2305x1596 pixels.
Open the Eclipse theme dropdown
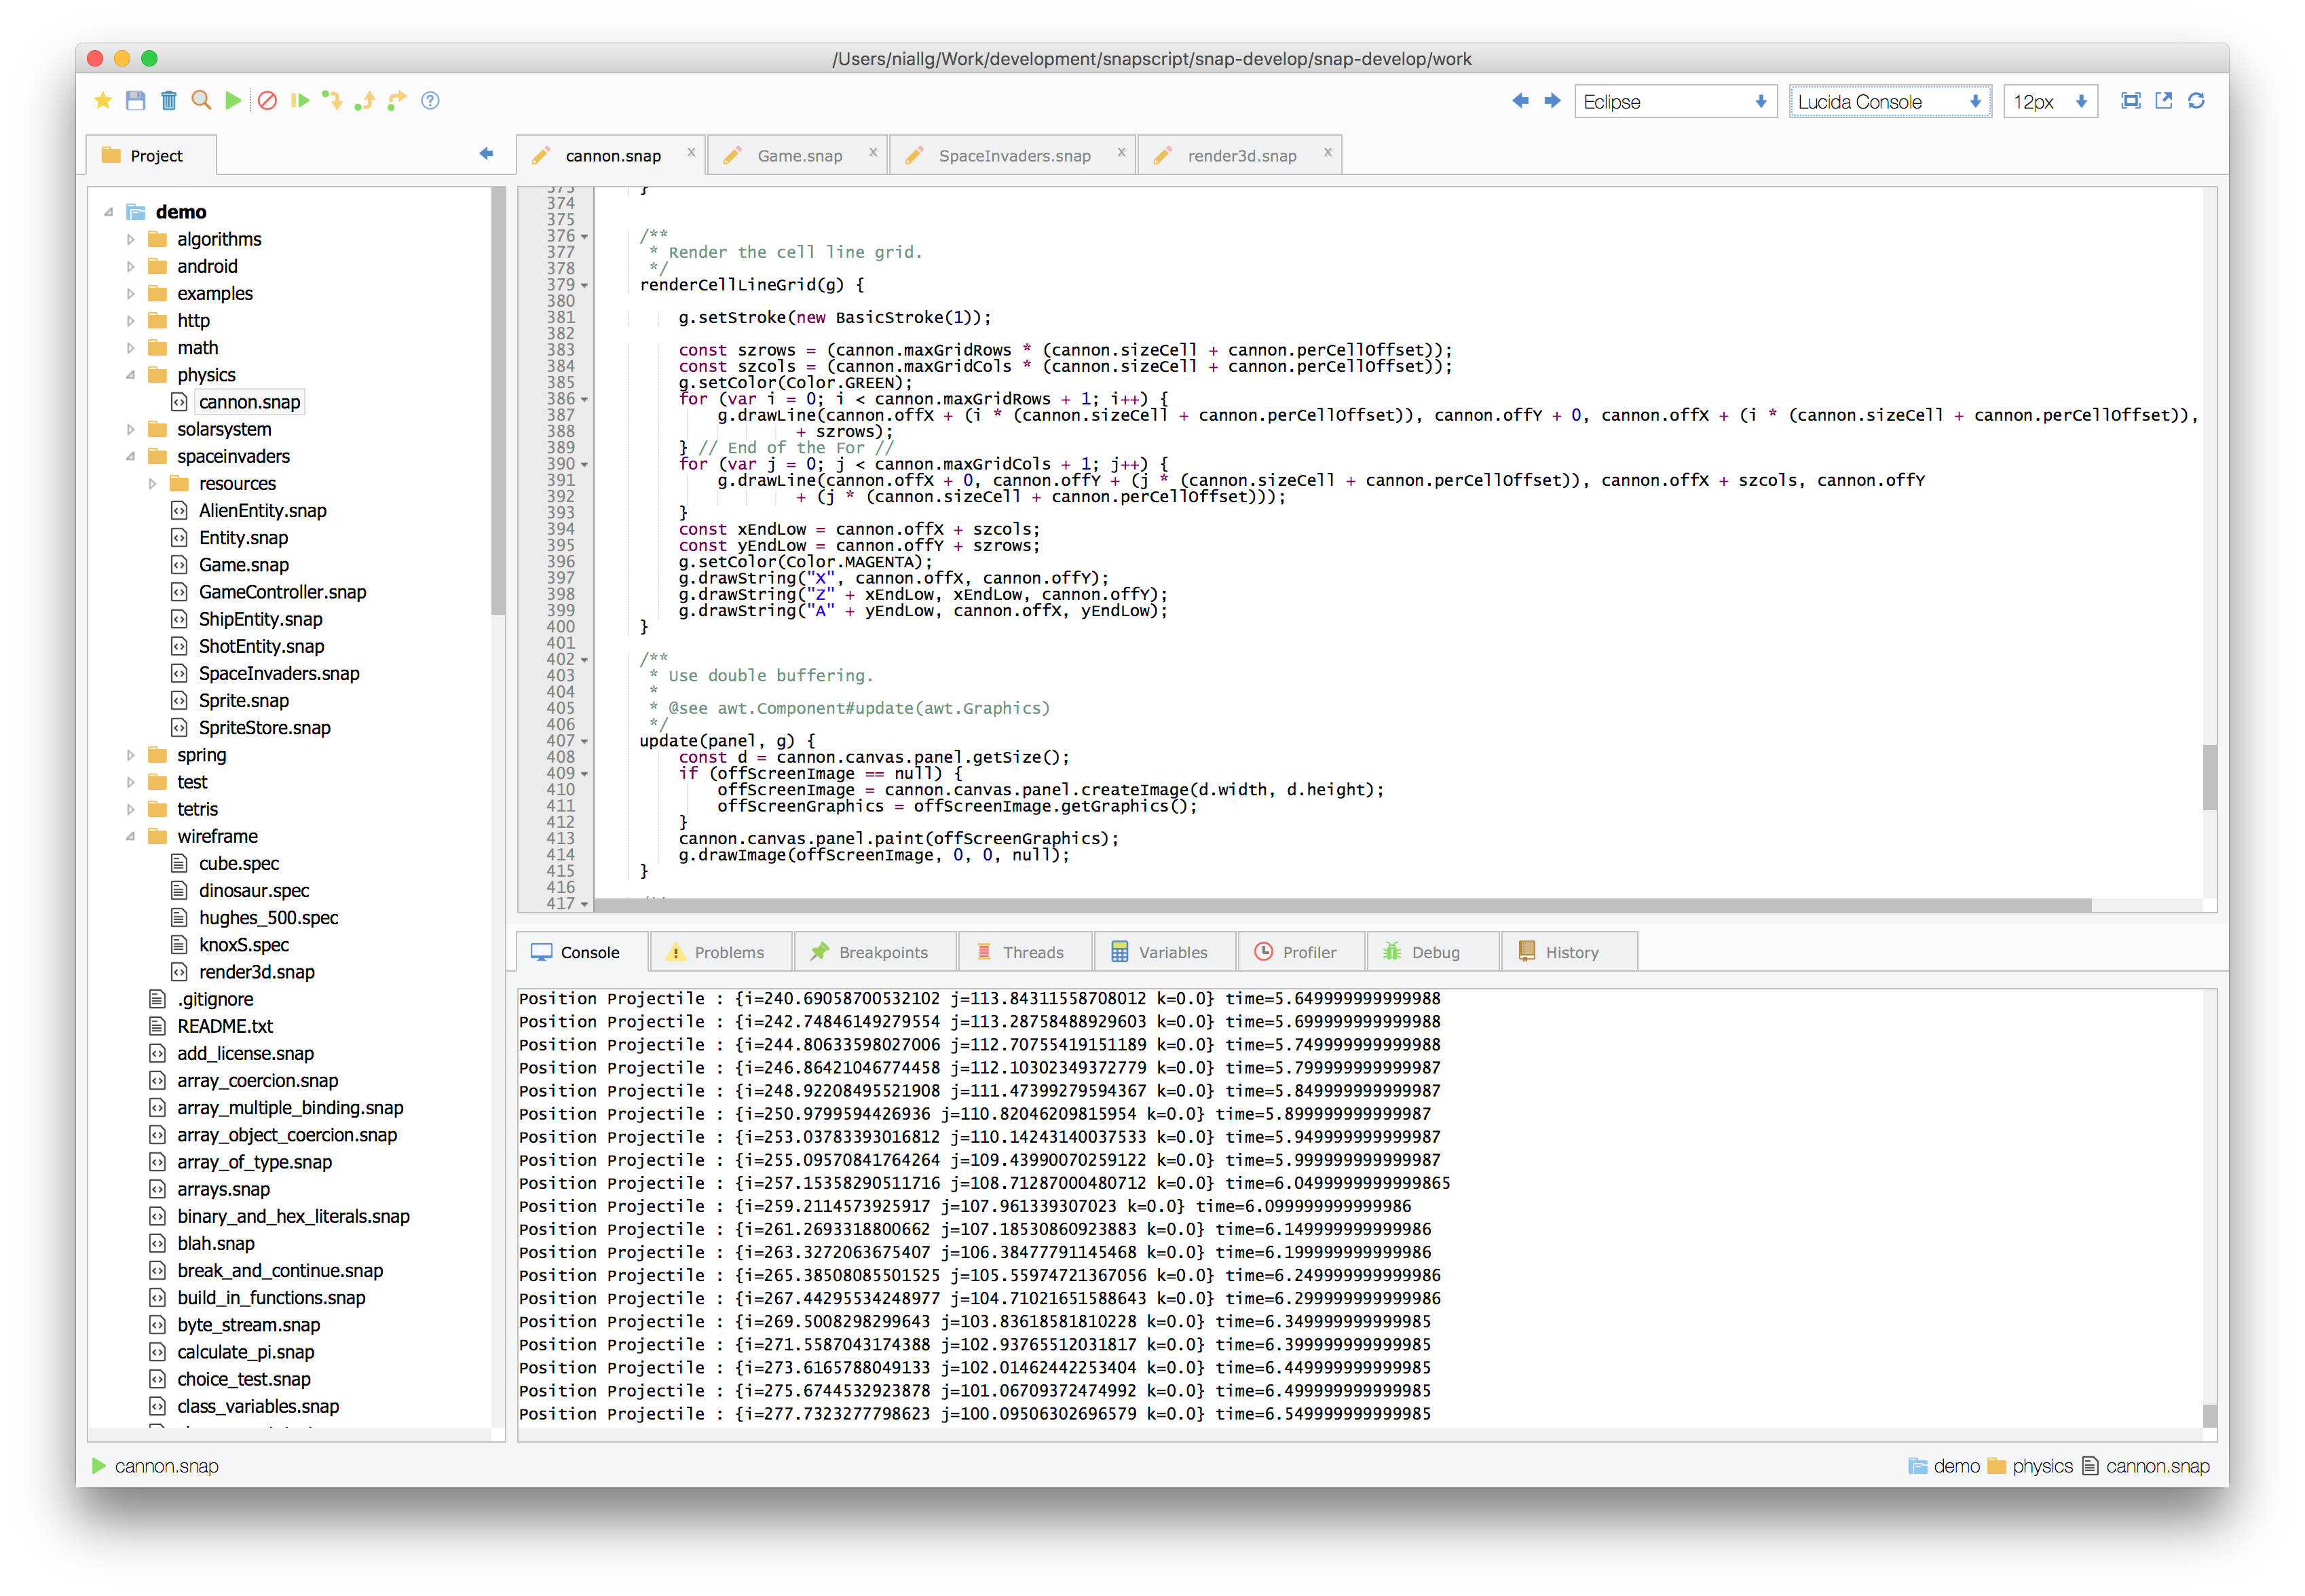(1675, 102)
